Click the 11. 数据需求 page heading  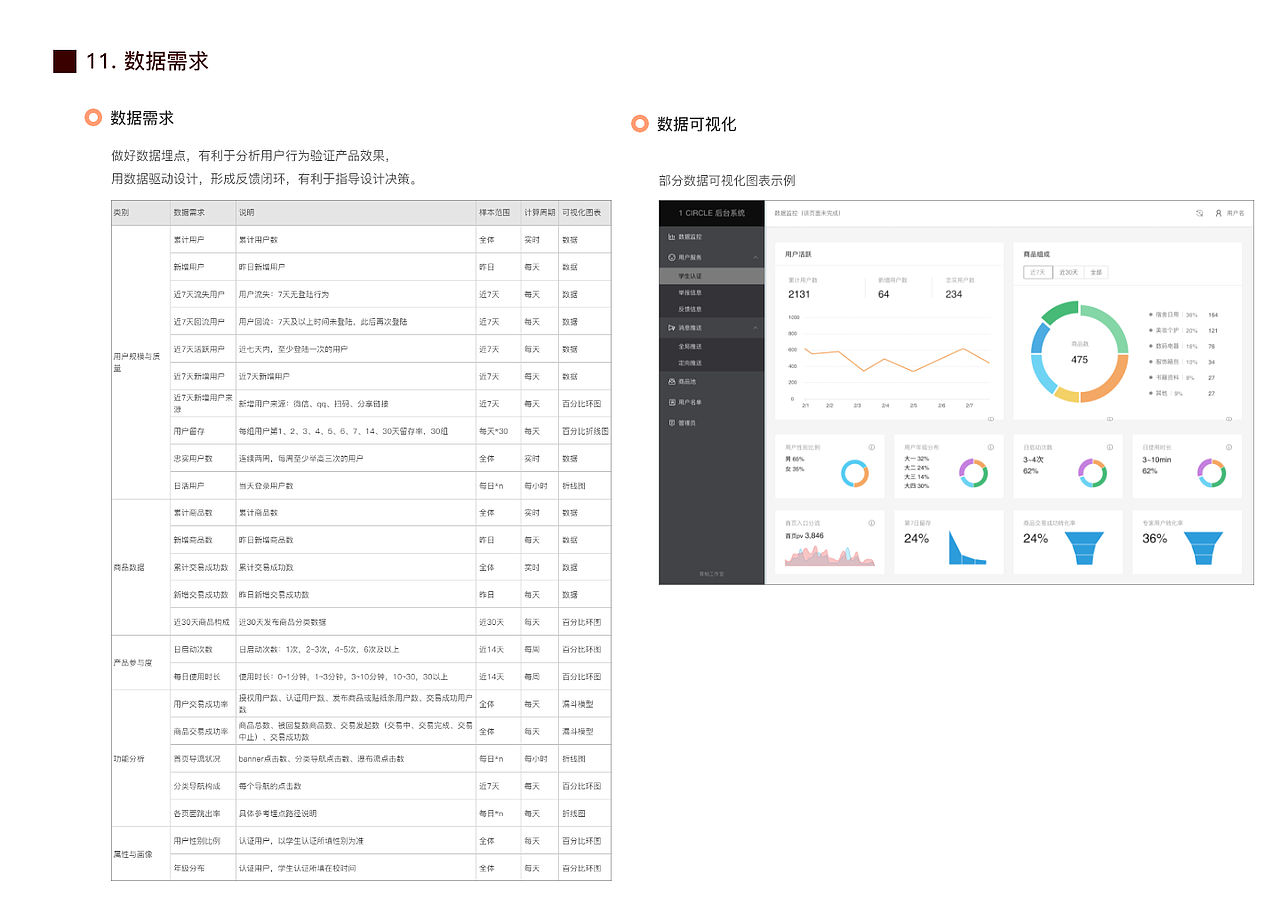point(147,61)
